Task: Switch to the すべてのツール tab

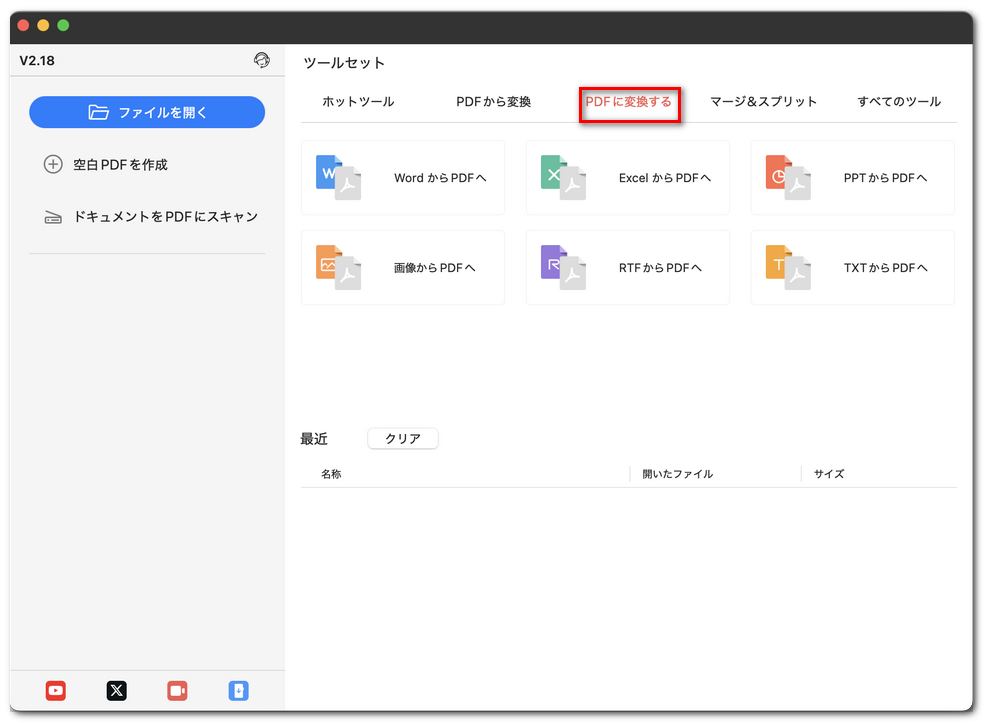Action: click(x=898, y=101)
